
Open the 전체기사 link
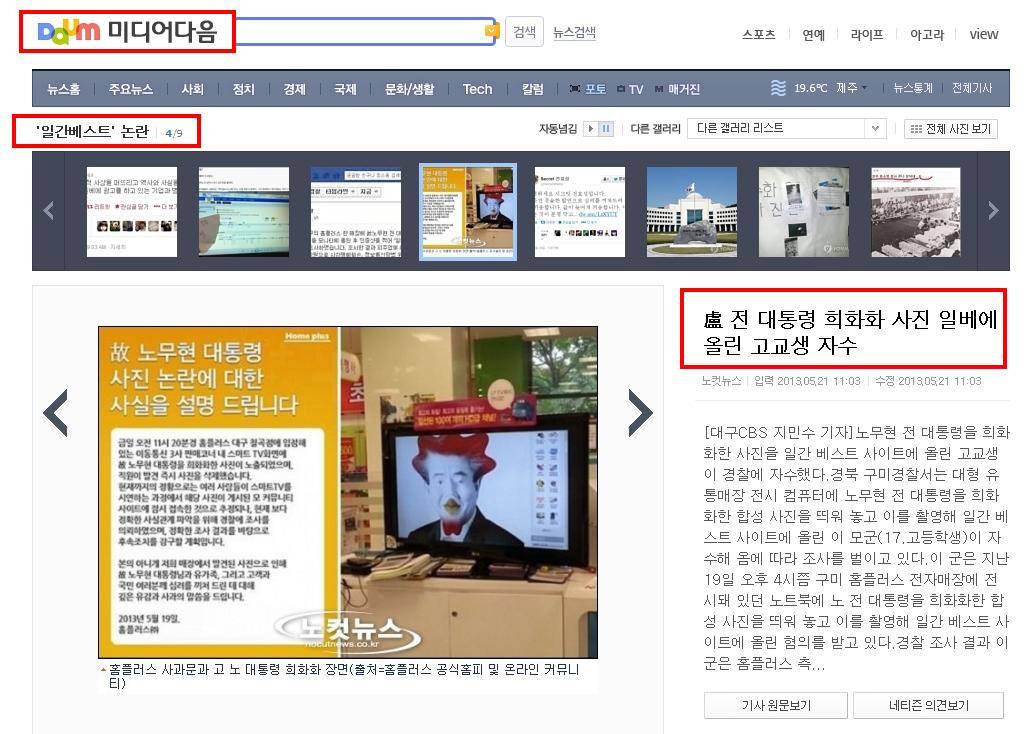(972, 88)
